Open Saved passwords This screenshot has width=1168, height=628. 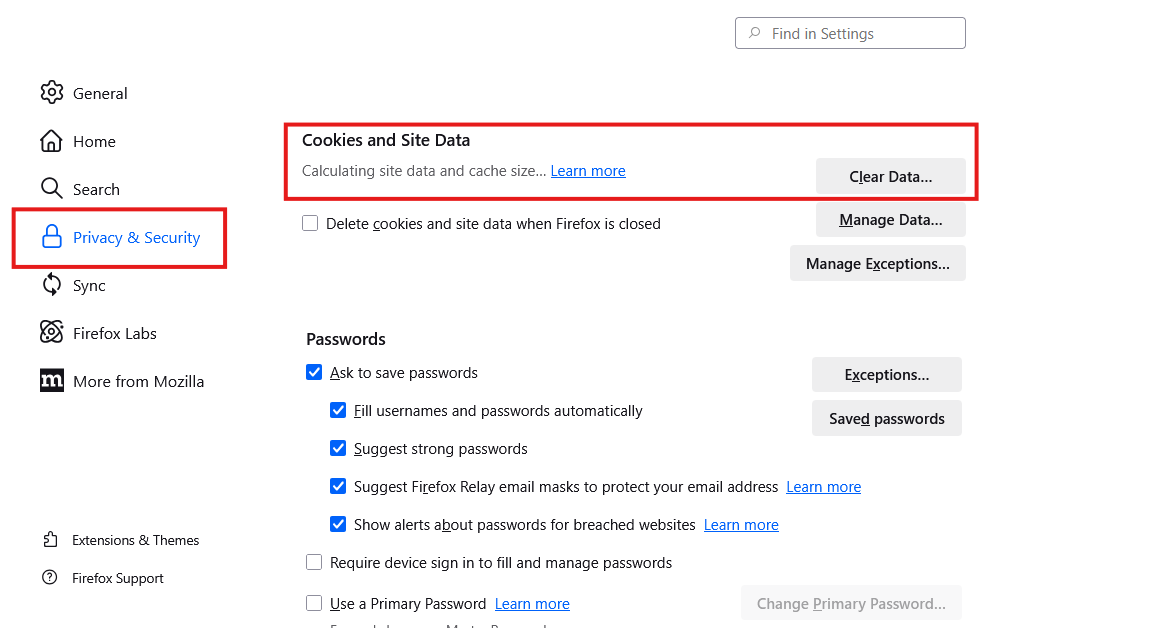pyautogui.click(x=886, y=418)
